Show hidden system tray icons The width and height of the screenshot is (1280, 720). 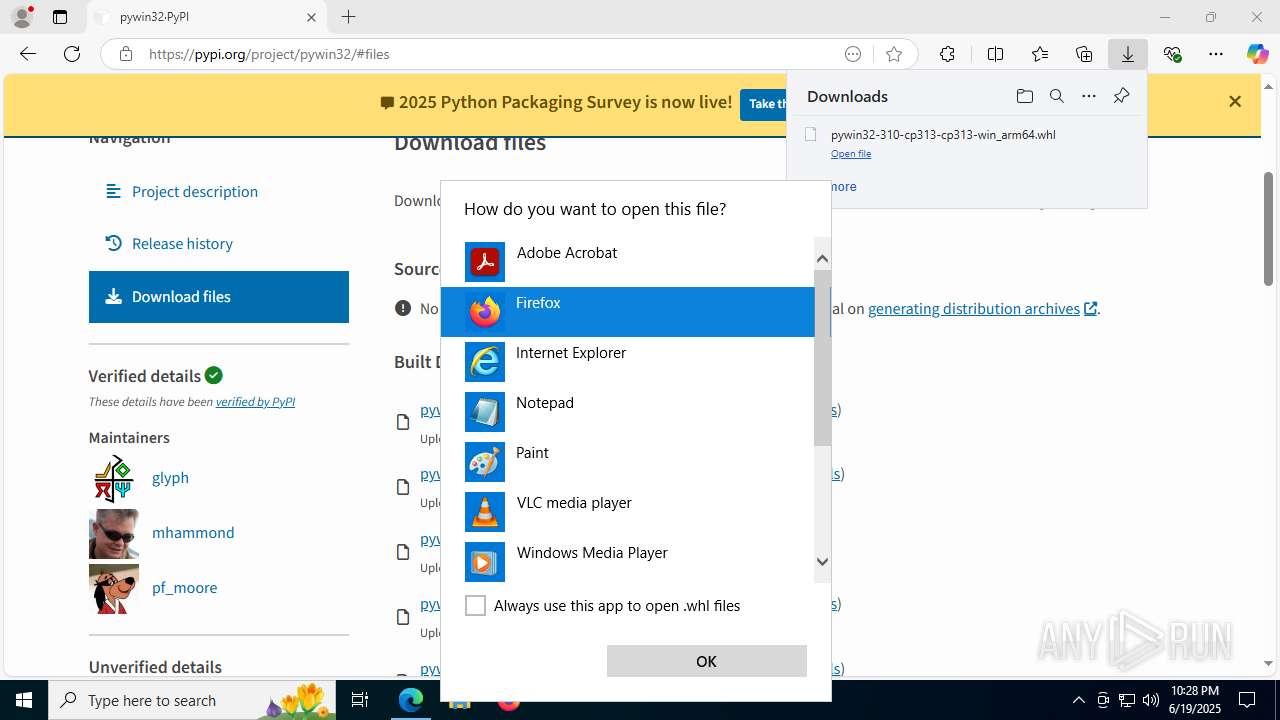tap(1078, 700)
